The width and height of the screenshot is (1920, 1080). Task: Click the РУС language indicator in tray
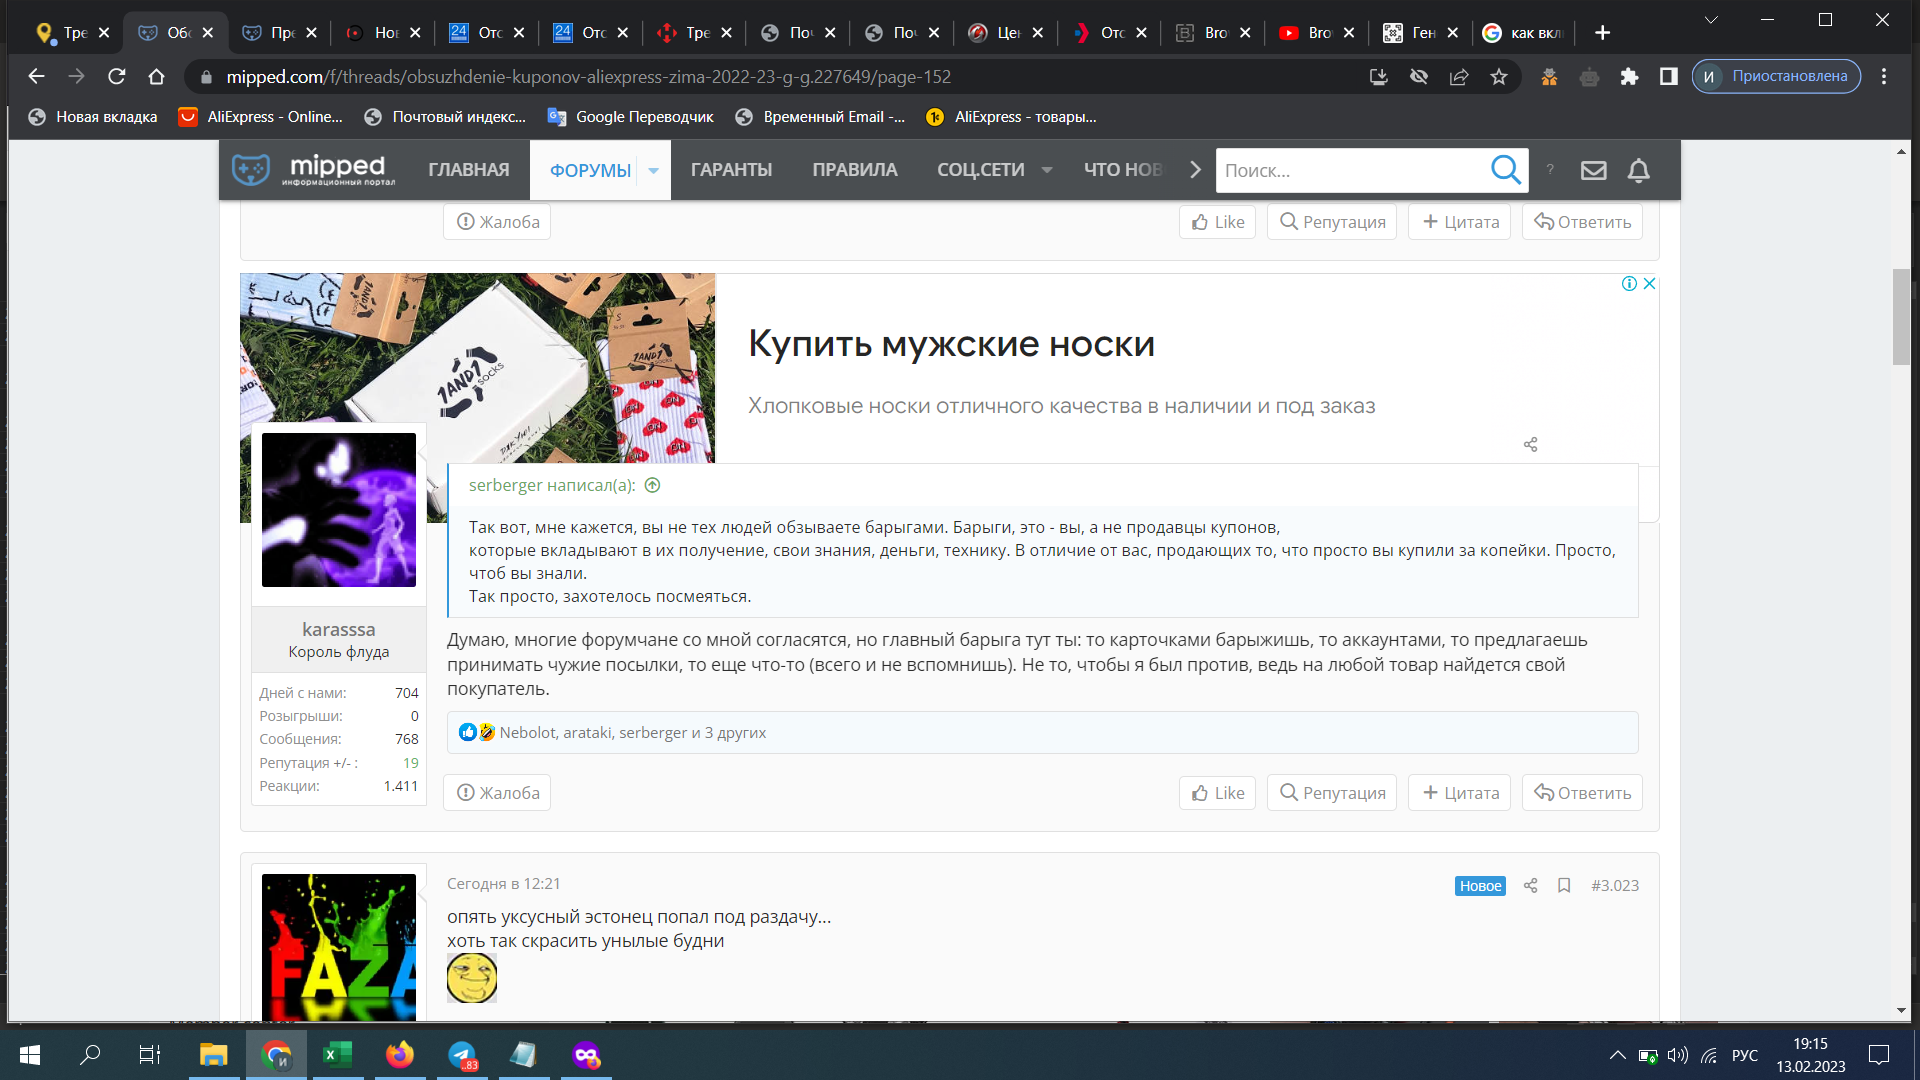(1745, 1055)
